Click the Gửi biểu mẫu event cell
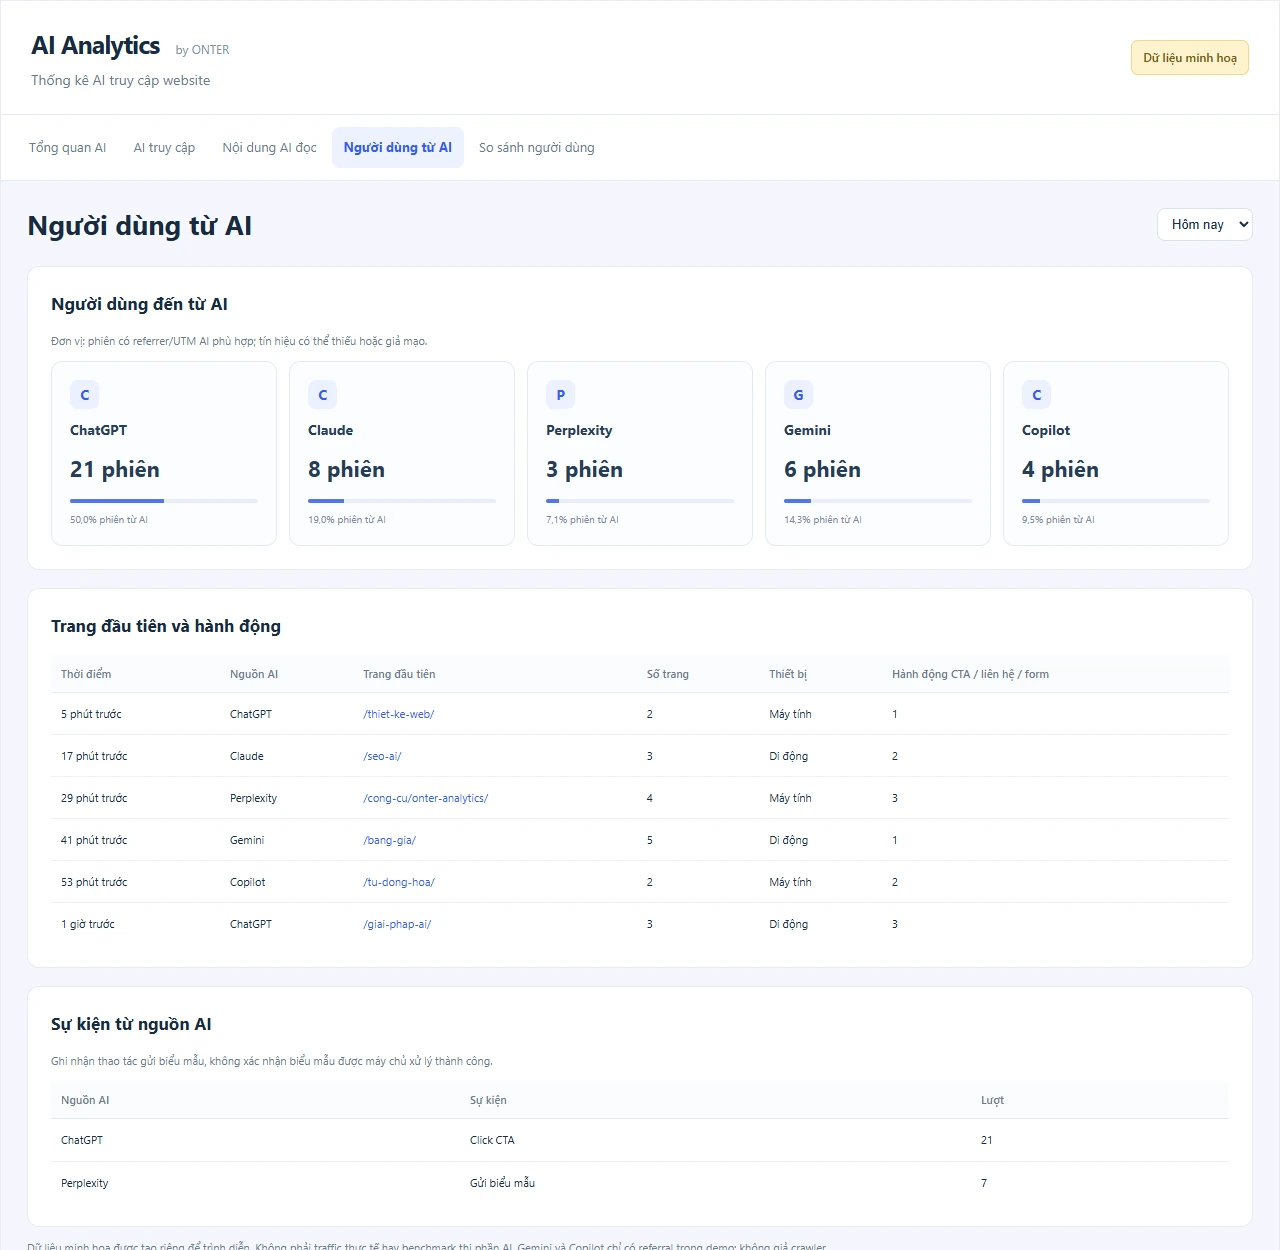 click(502, 1183)
